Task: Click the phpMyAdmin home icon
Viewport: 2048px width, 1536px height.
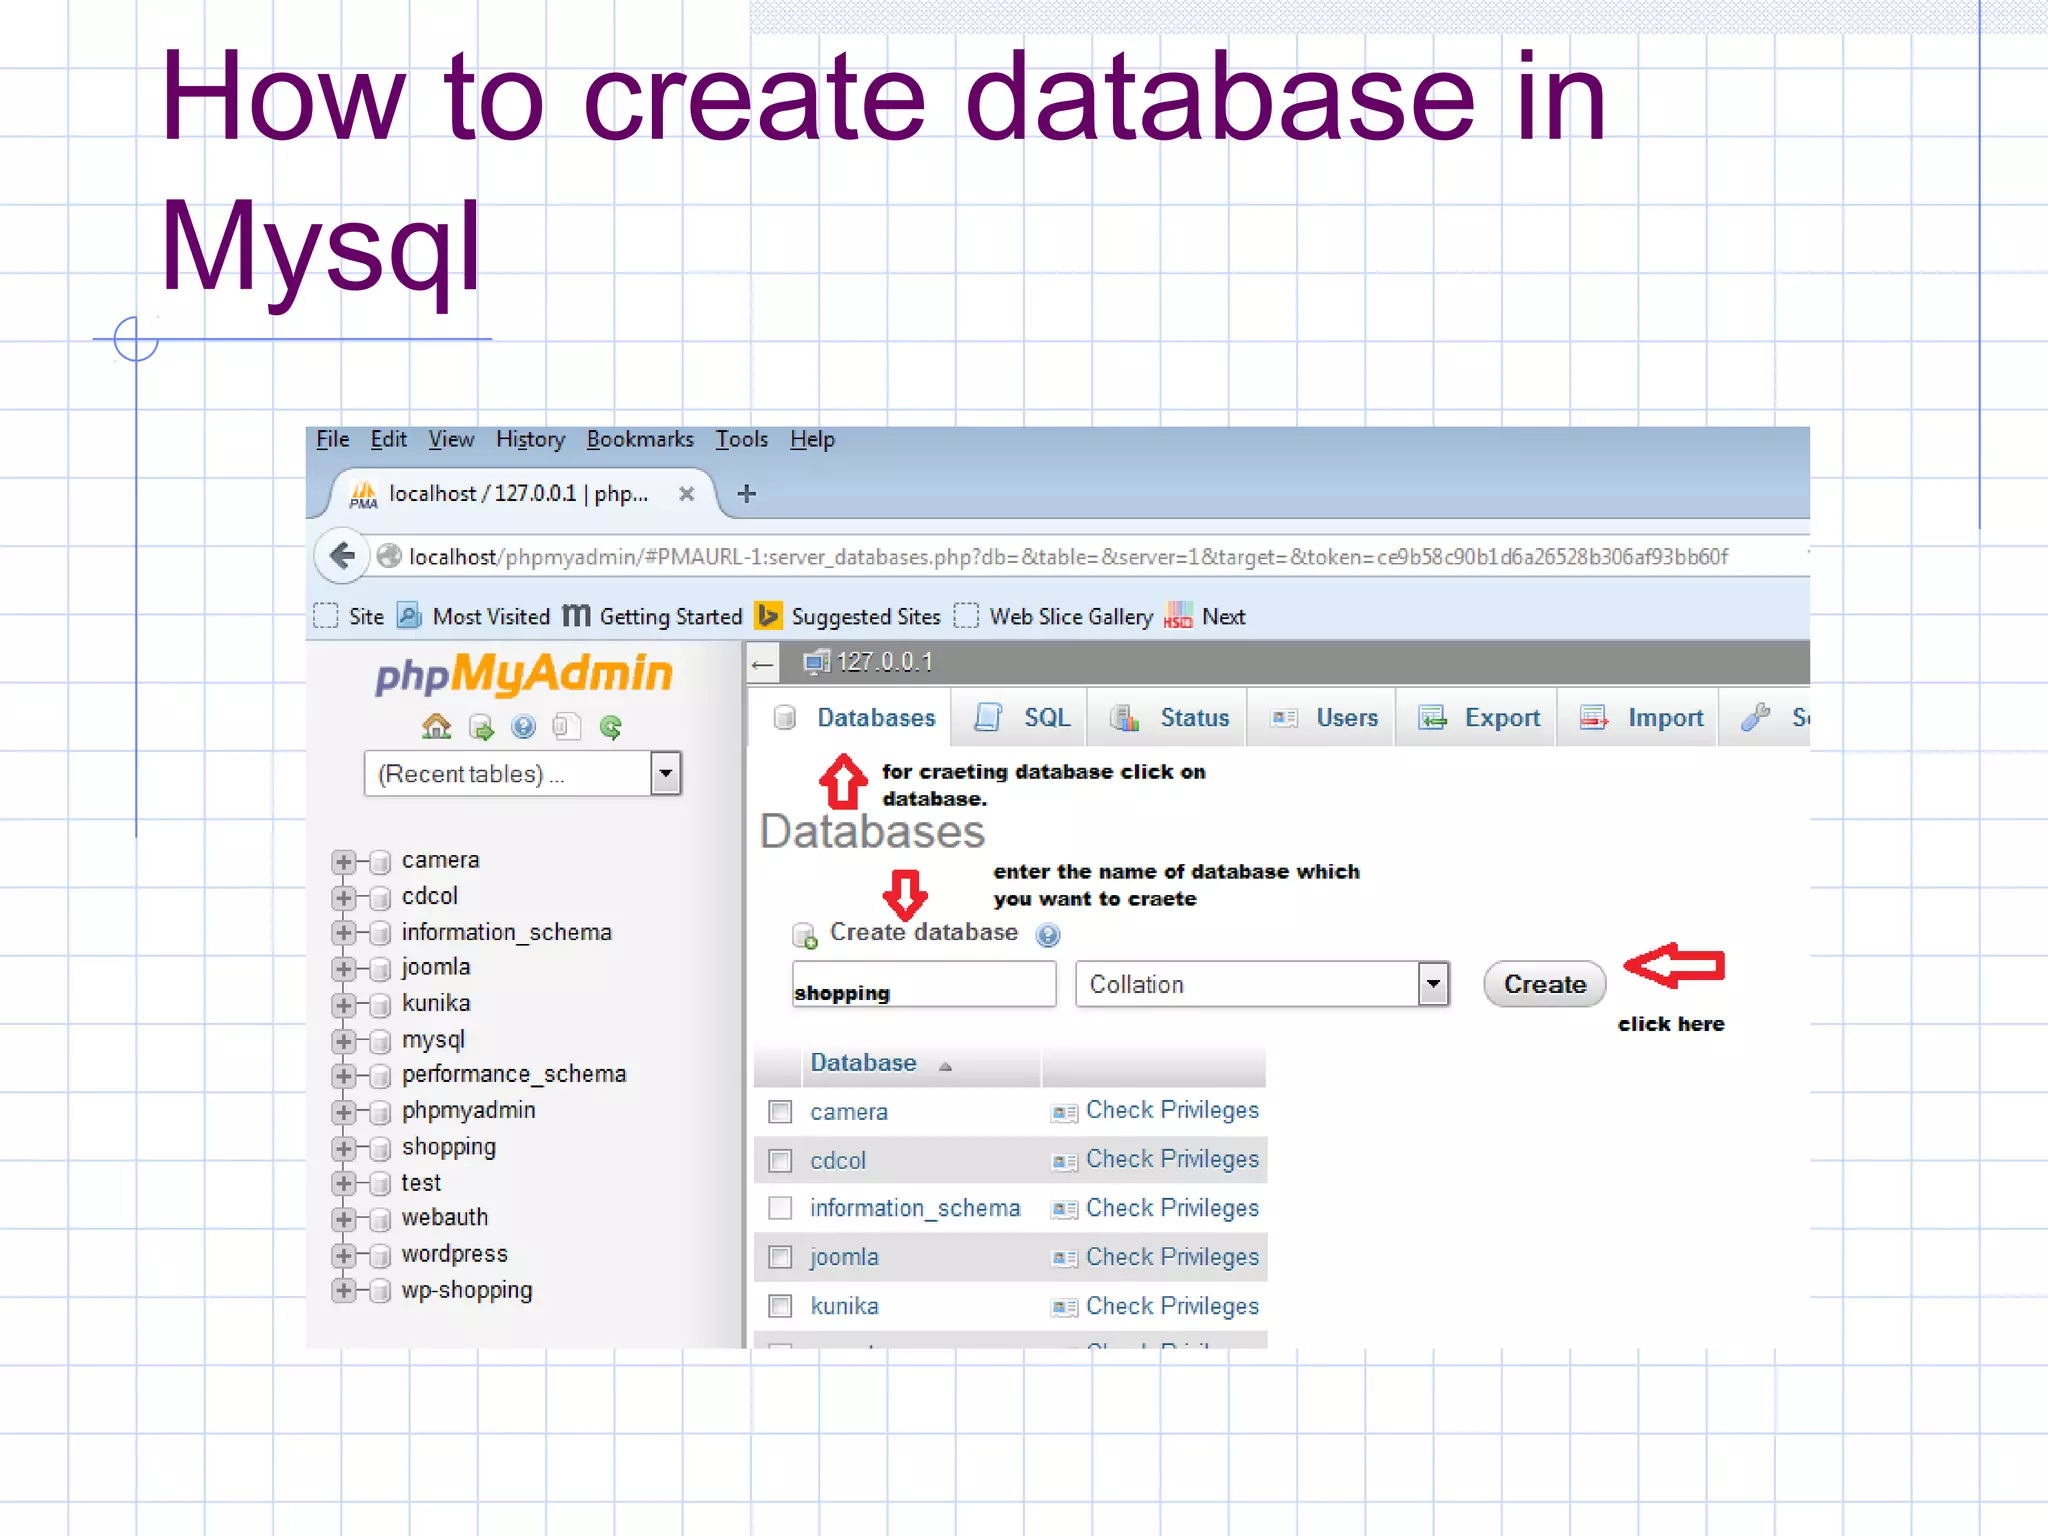Action: click(437, 727)
